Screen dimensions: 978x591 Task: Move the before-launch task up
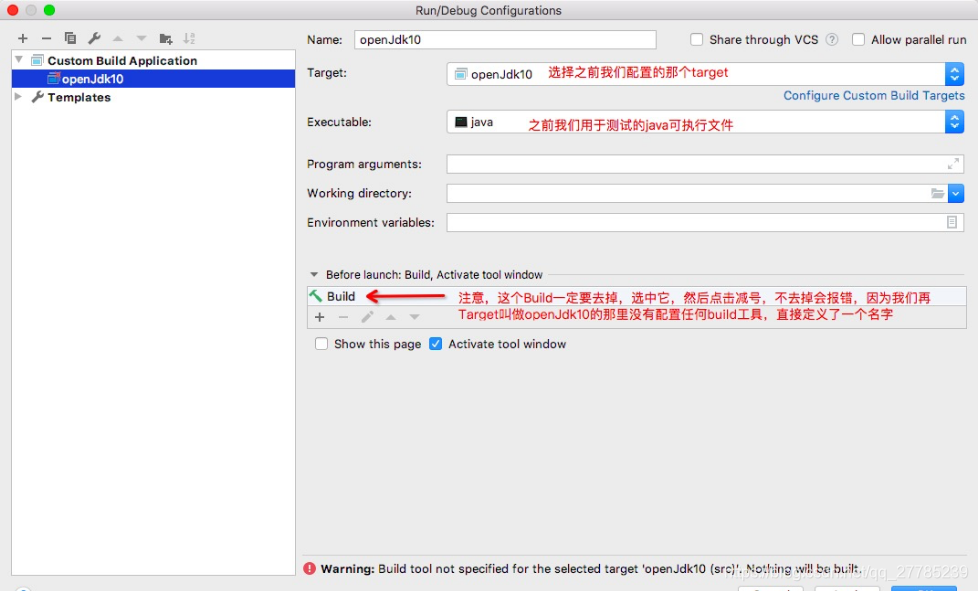coord(390,317)
